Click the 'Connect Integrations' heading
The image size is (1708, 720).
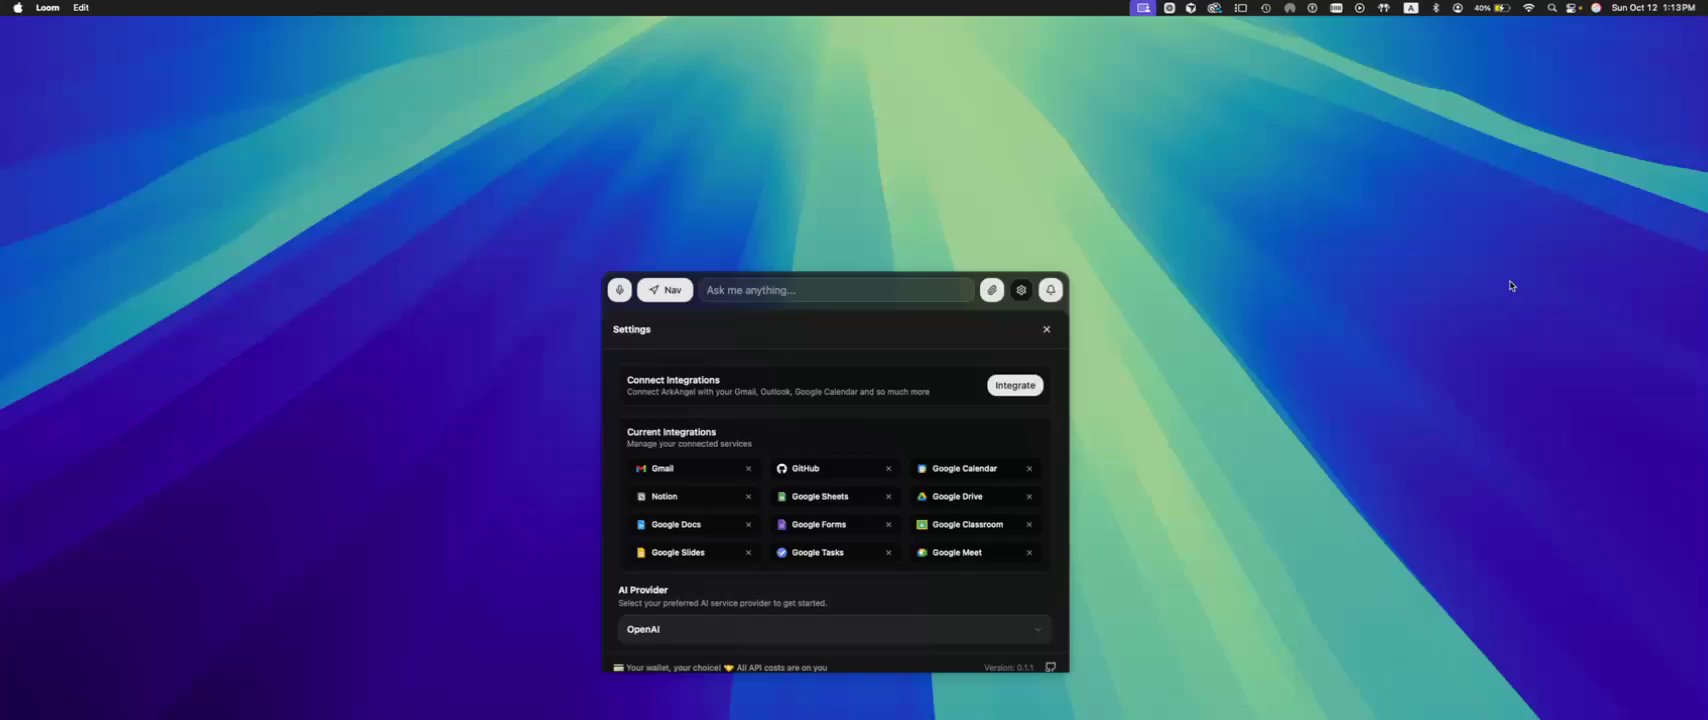click(x=673, y=380)
